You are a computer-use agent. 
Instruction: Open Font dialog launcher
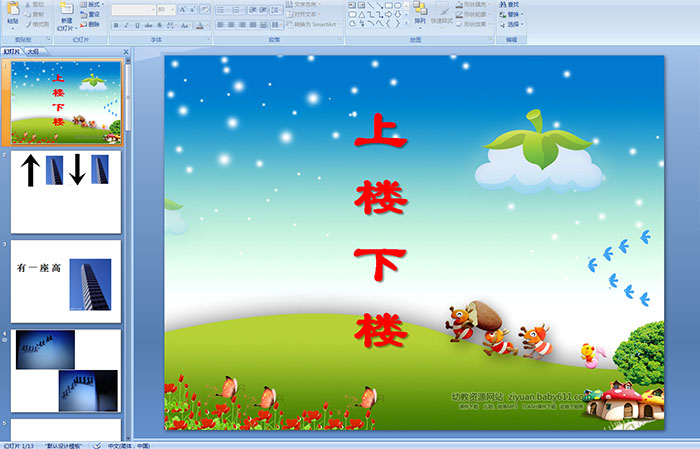pyautogui.click(x=208, y=40)
